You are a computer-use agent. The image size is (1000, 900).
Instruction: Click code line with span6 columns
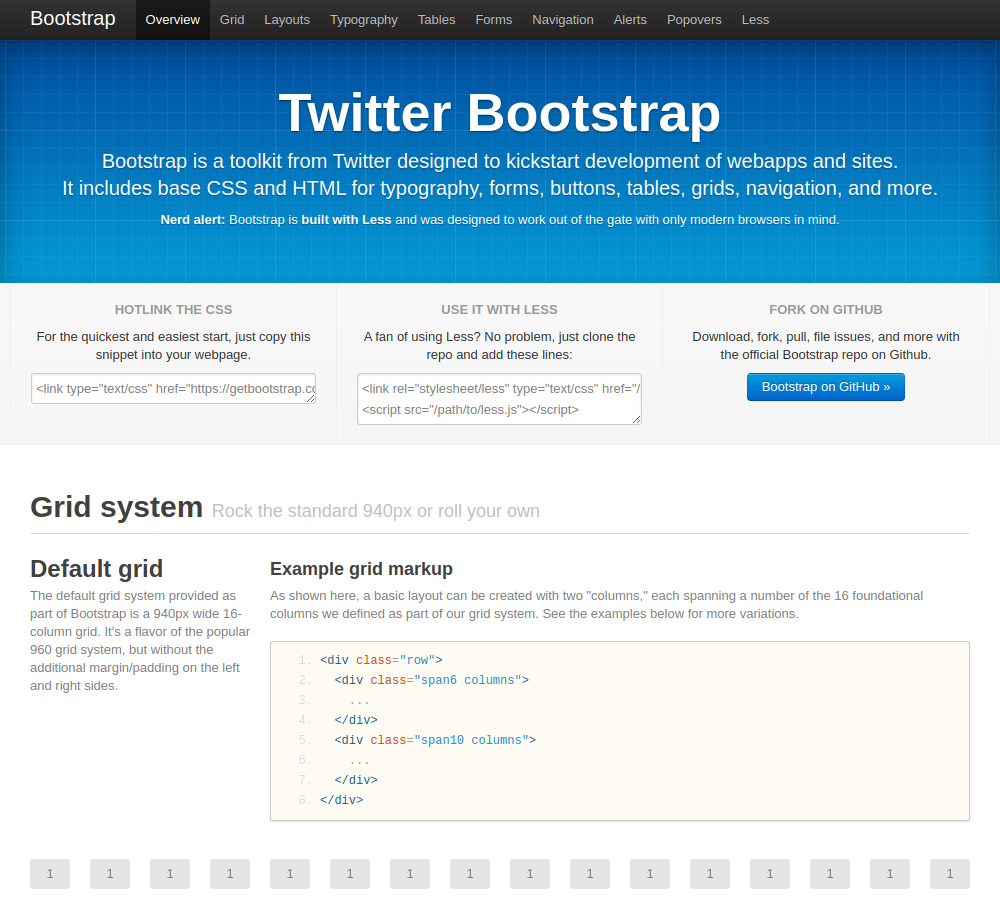pyautogui.click(x=431, y=680)
